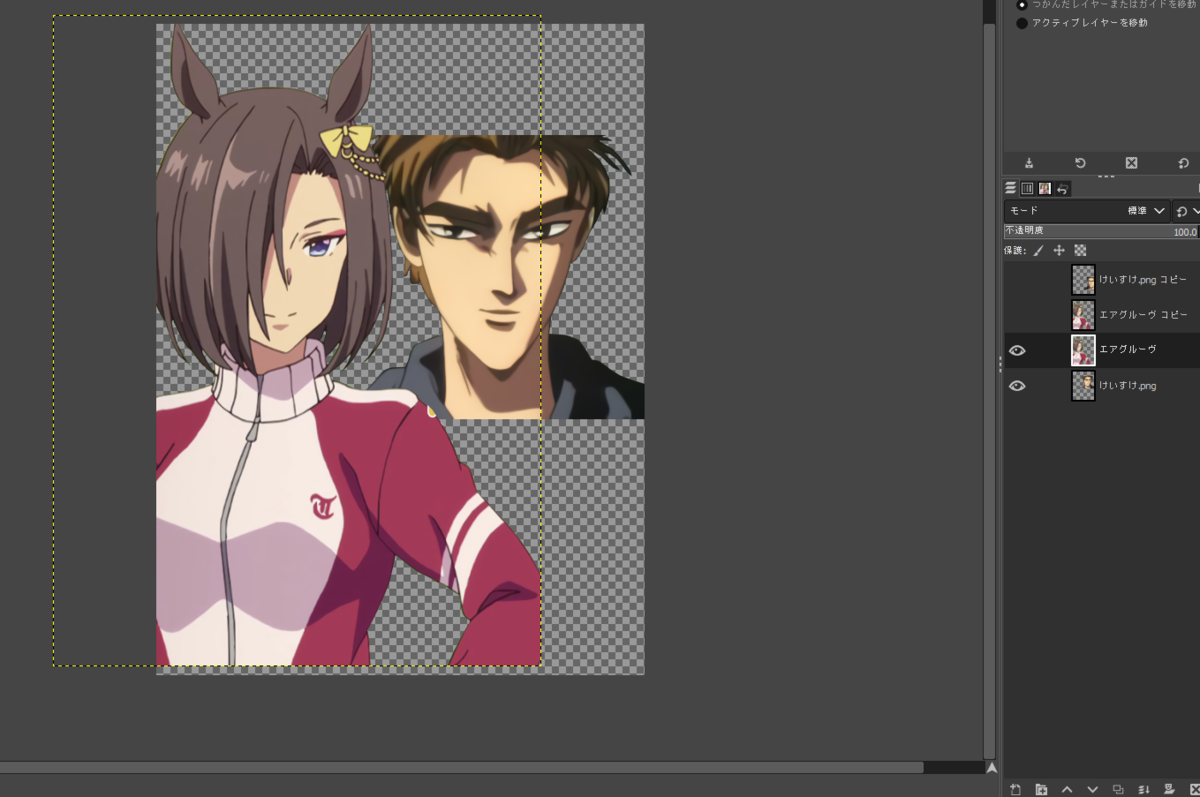Show the けいすけ.png コピー layer visibility

coord(1017,280)
